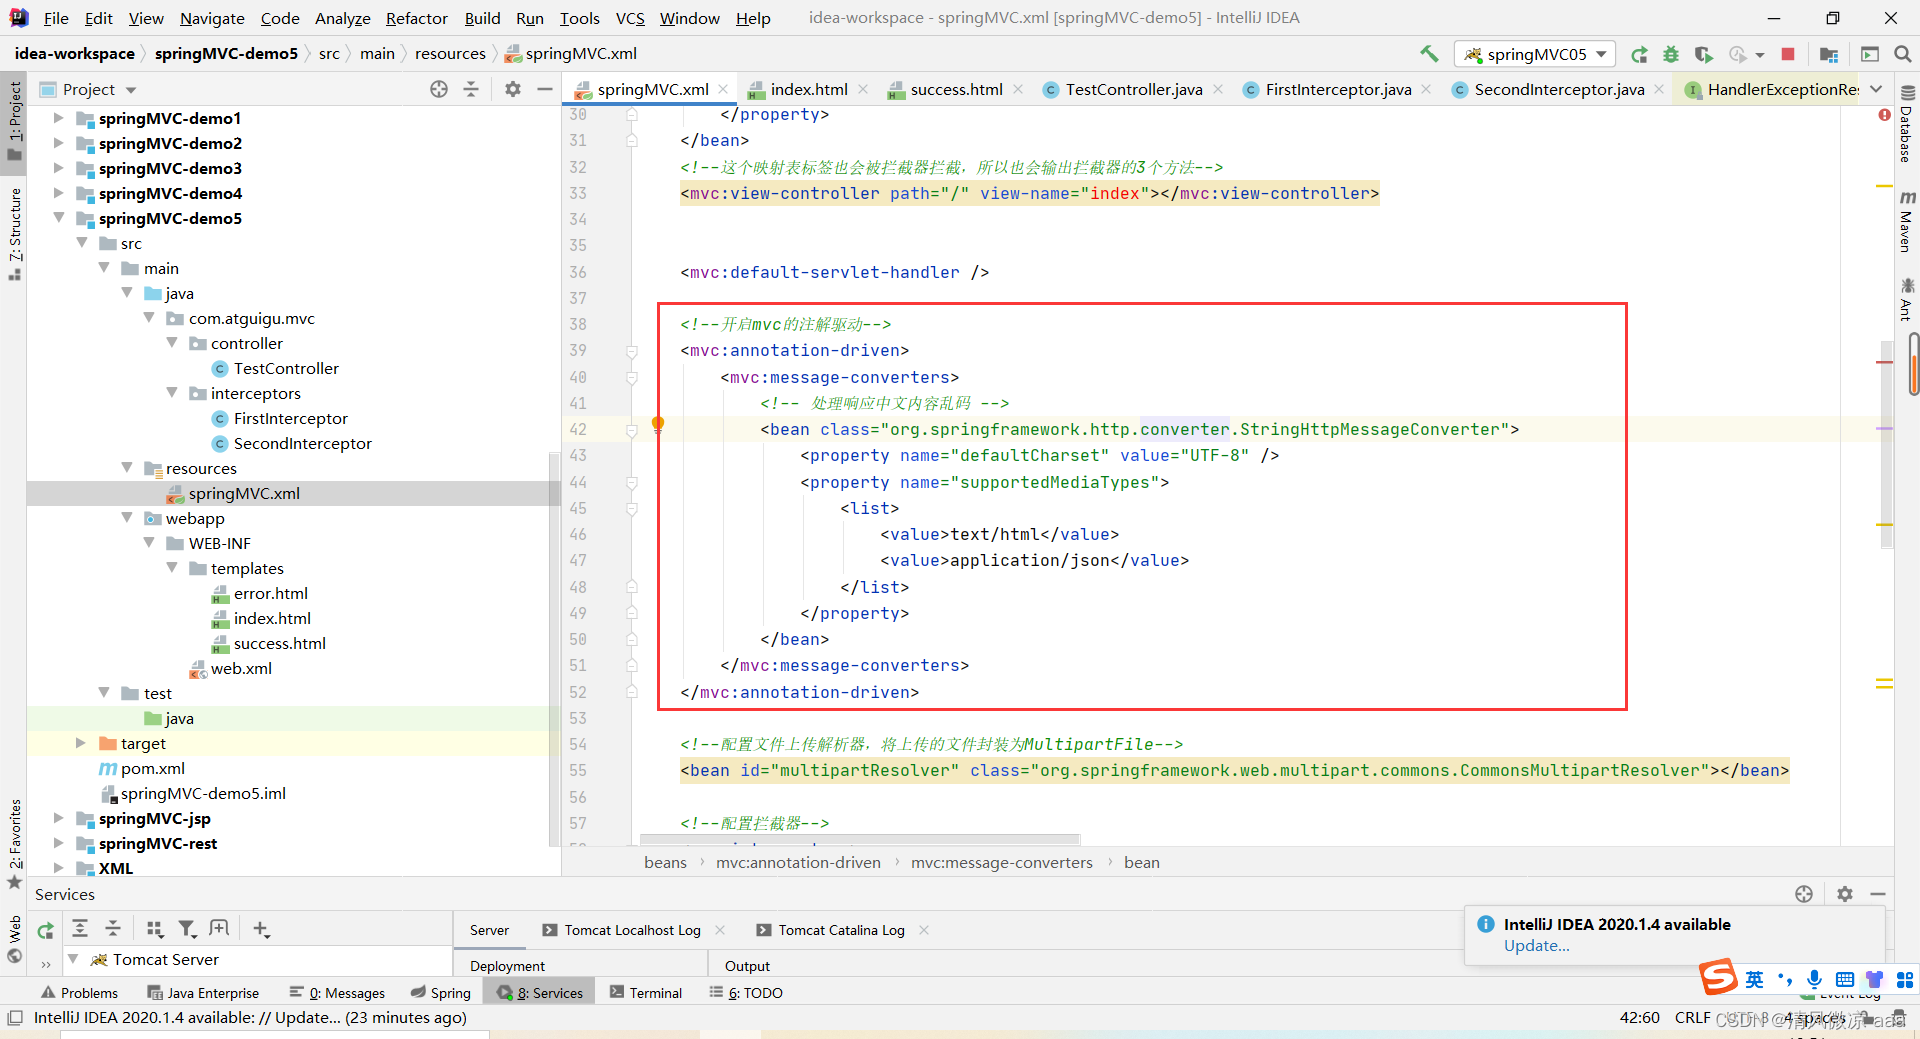Image resolution: width=1920 pixels, height=1039 pixels.
Task: Open Search Everywhere magnifier icon
Action: pos(1903,54)
